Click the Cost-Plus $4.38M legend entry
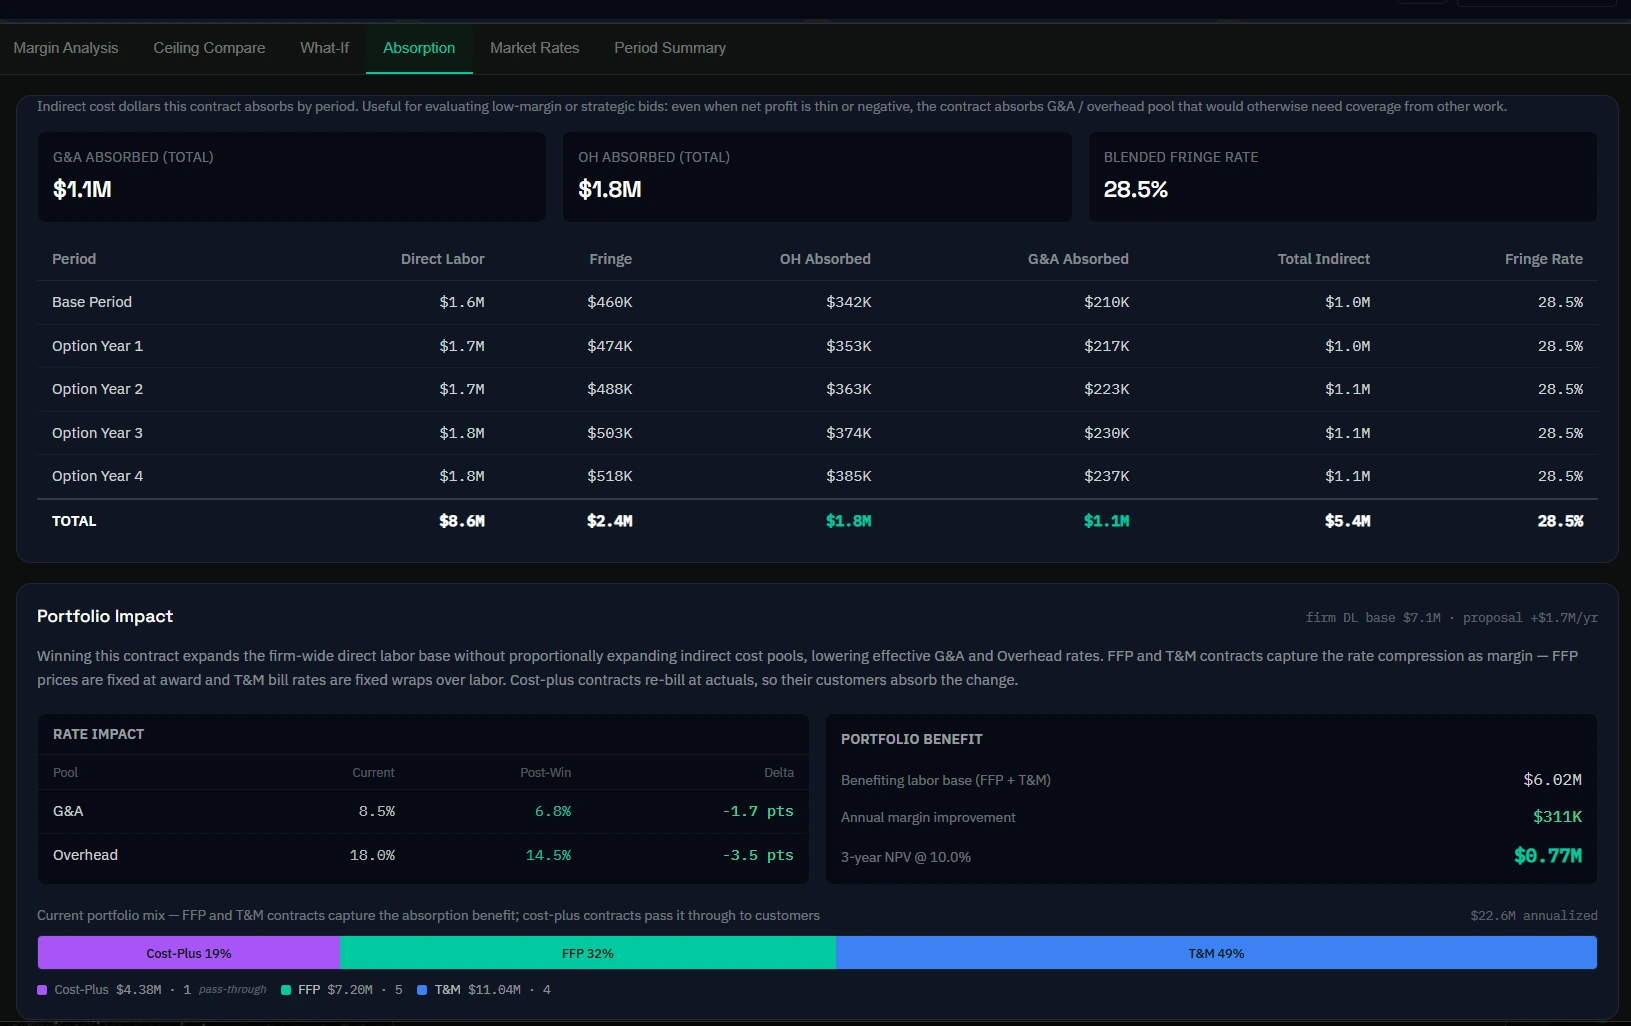Screen dimensions: 1631x1026 152,990
